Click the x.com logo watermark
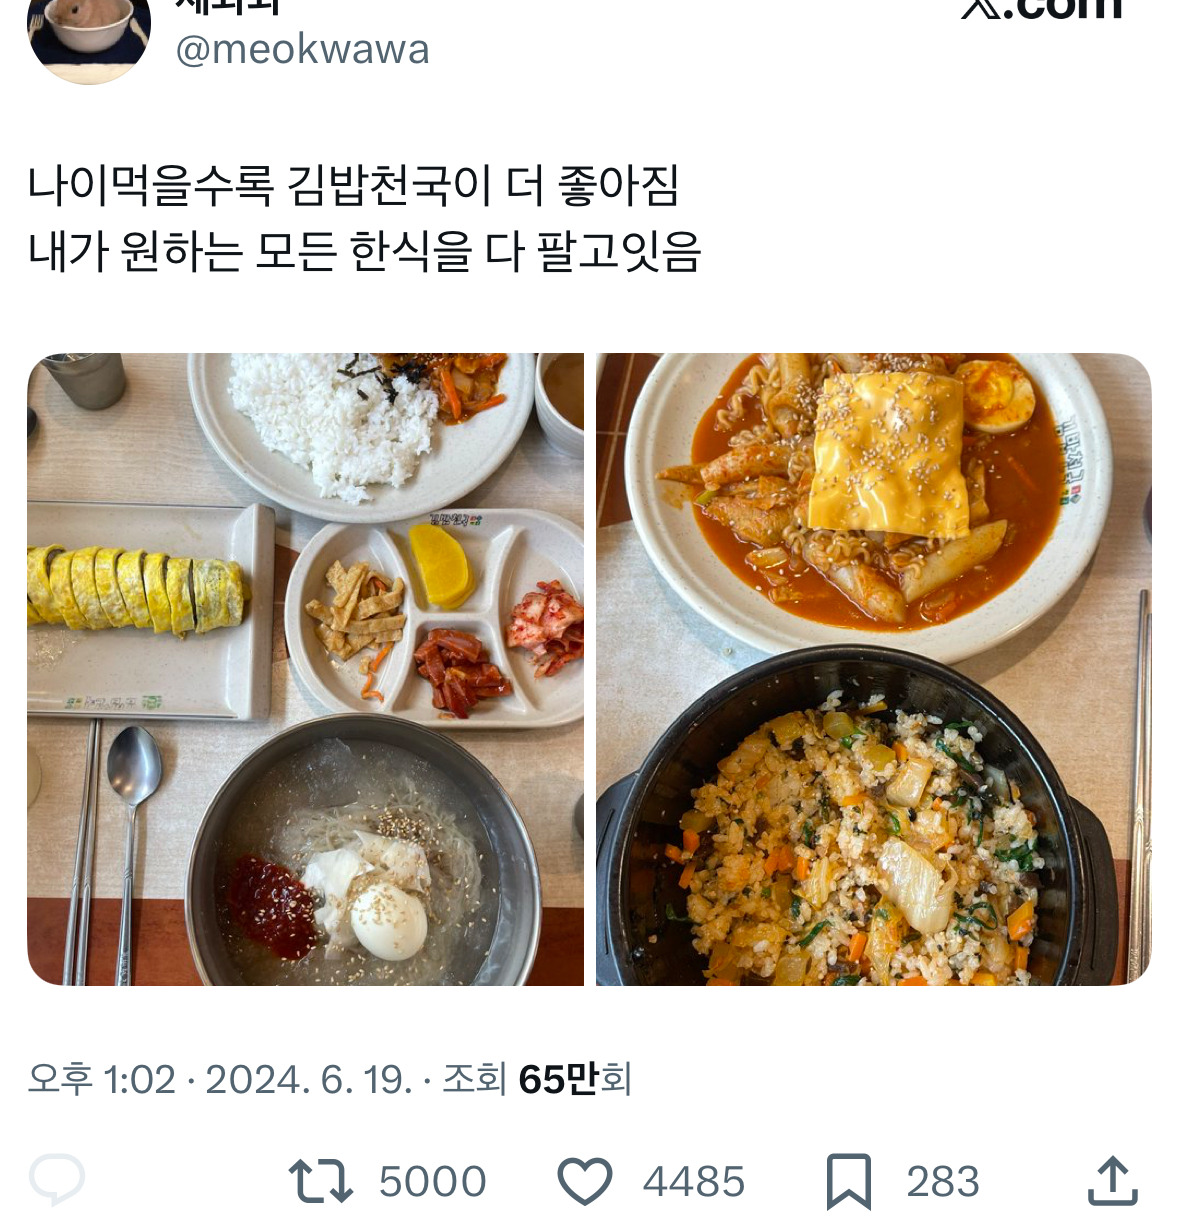Screen dimensions: 1179x1230 pyautogui.click(x=1042, y=8)
